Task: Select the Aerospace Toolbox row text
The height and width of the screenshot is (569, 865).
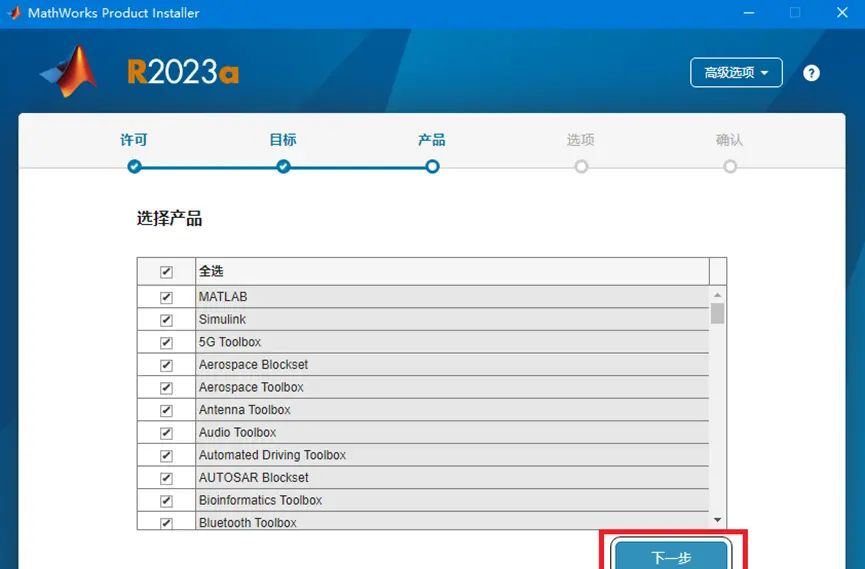Action: pyautogui.click(x=251, y=387)
